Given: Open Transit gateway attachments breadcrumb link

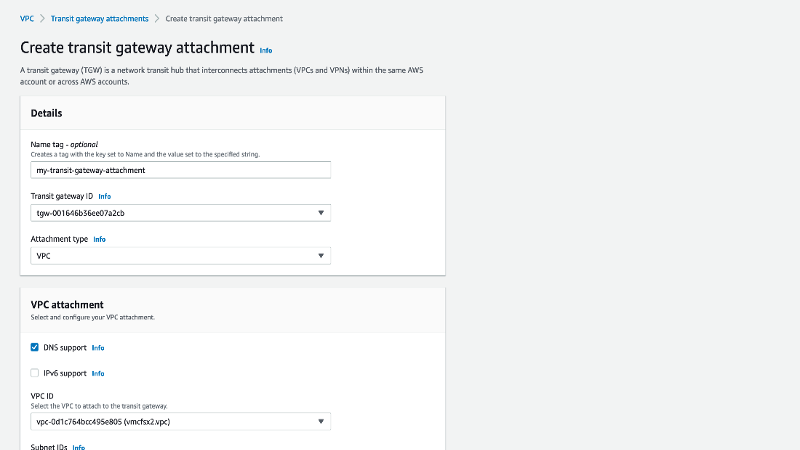Looking at the screenshot, I should click(x=100, y=18).
